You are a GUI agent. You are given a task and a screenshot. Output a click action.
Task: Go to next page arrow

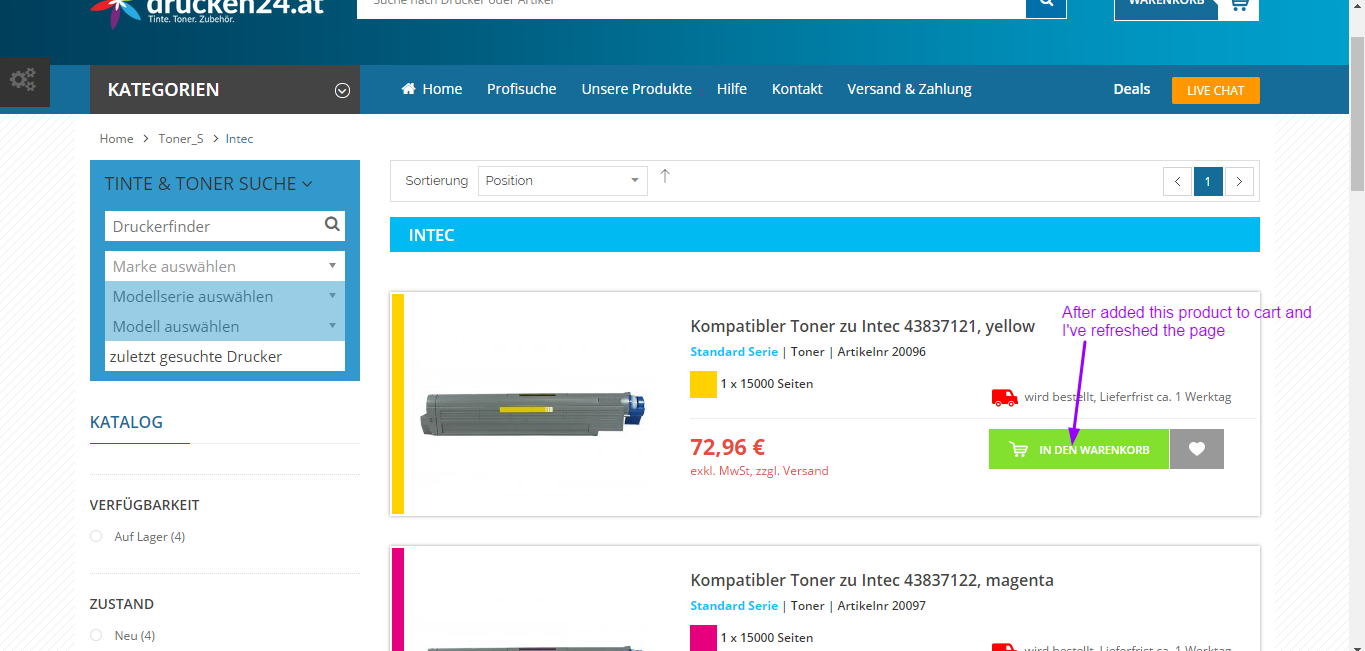point(1239,181)
